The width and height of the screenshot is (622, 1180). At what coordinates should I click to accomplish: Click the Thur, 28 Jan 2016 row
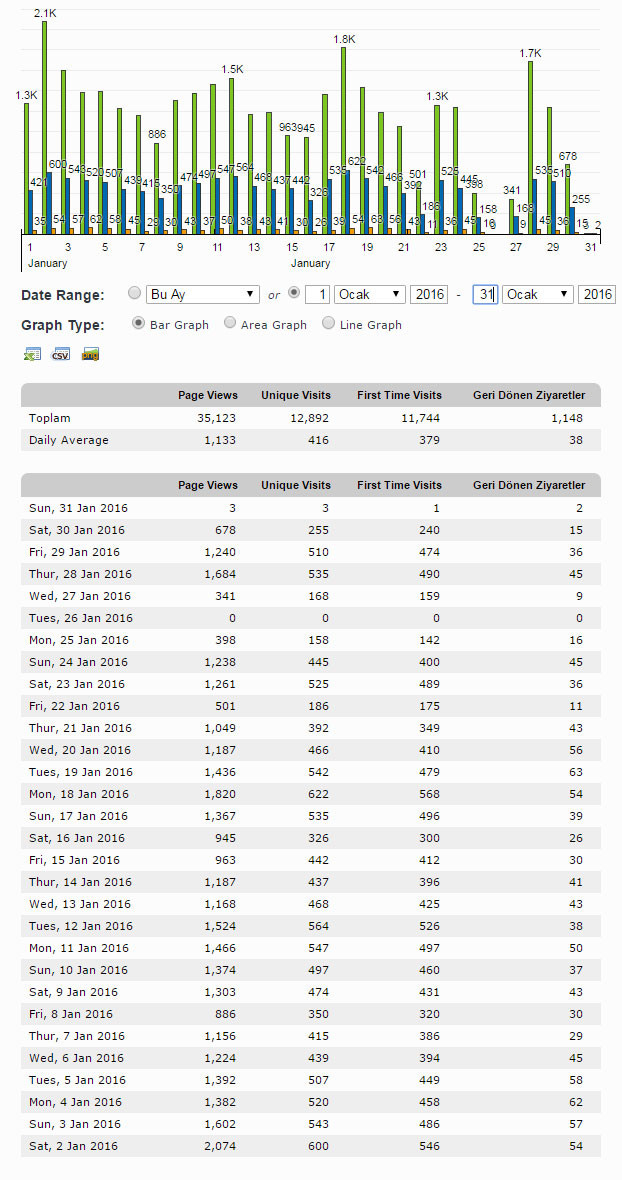coord(311,574)
